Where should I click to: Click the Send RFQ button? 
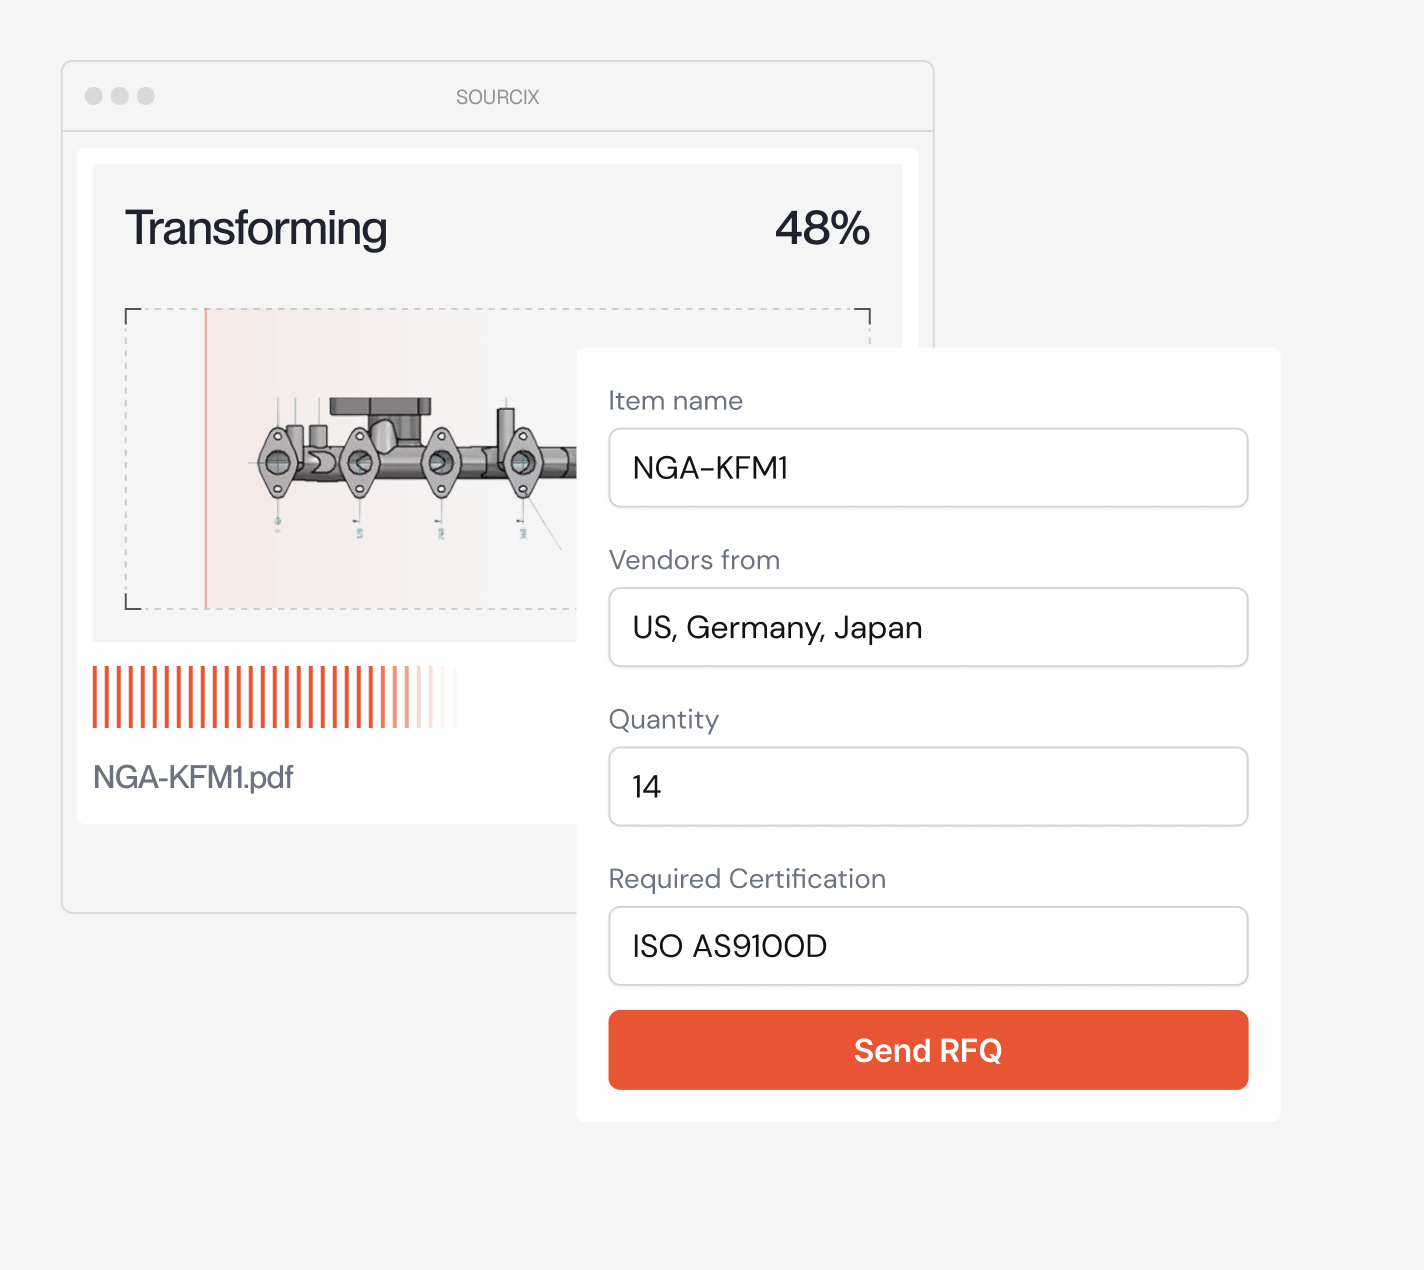(928, 1050)
